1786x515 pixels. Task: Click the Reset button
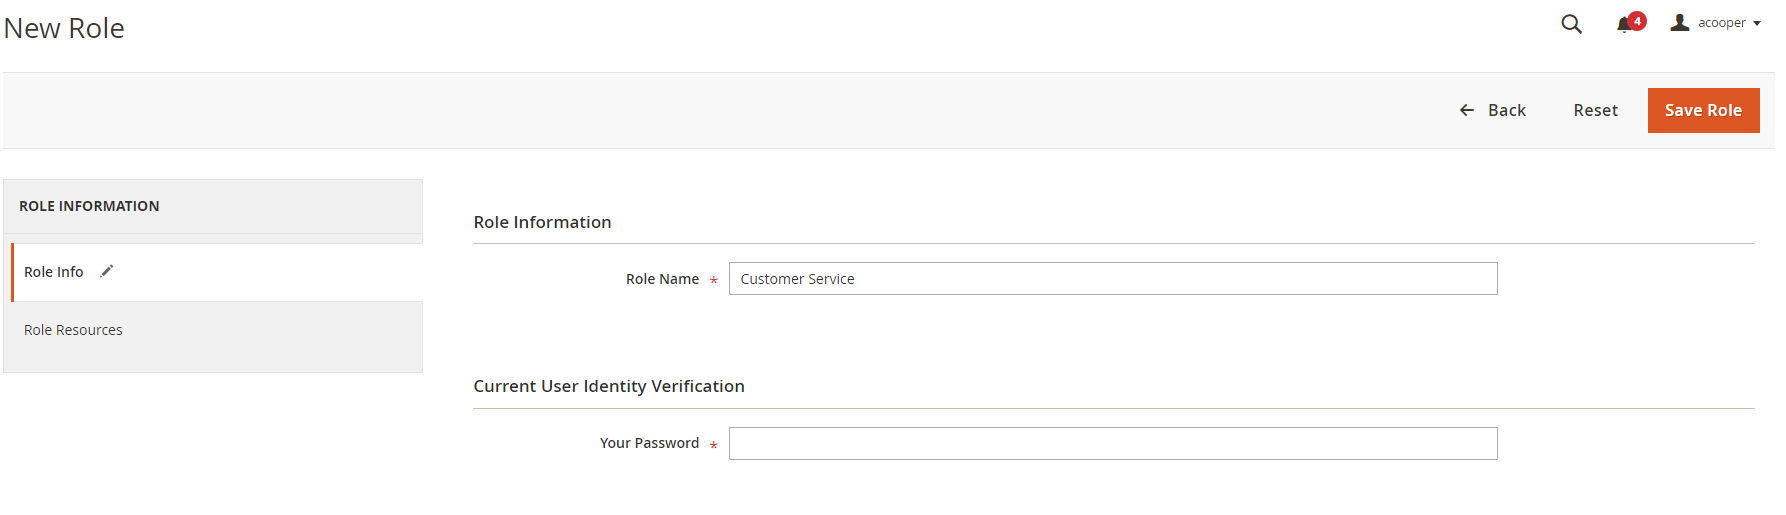(x=1595, y=110)
